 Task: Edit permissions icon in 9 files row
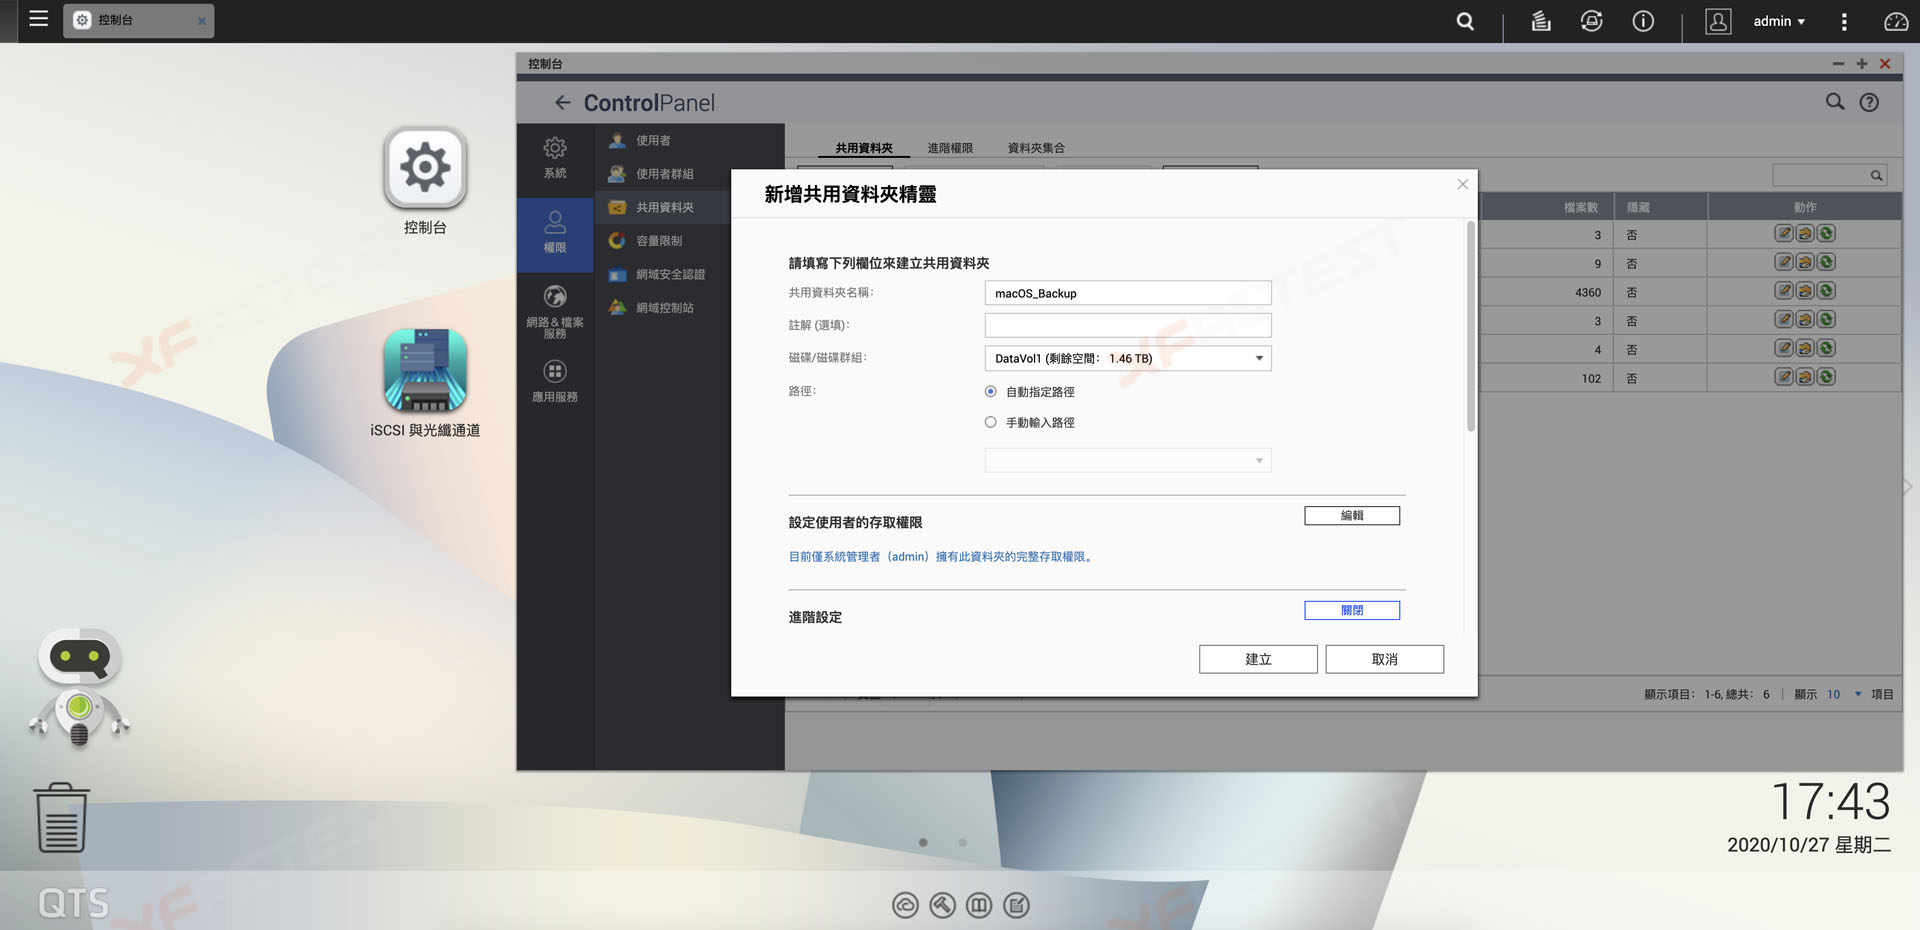(x=1805, y=262)
